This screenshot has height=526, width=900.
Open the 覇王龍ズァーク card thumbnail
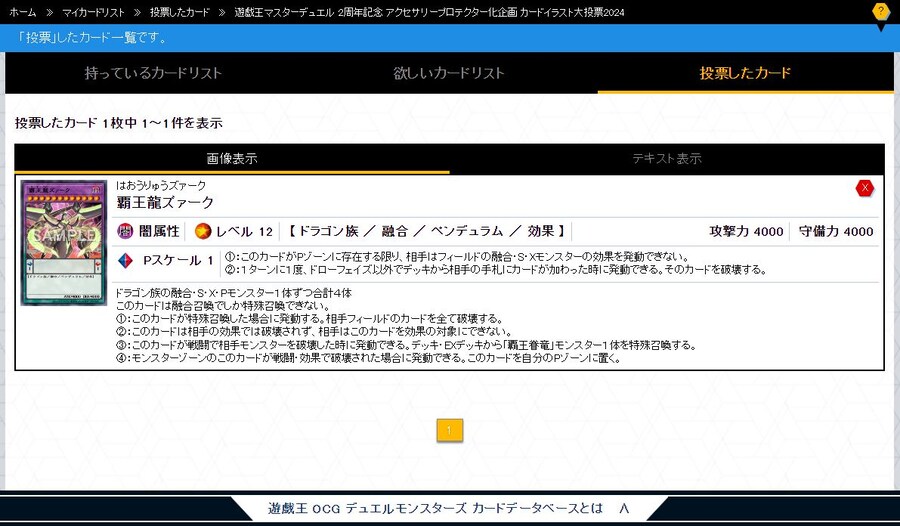coord(64,243)
